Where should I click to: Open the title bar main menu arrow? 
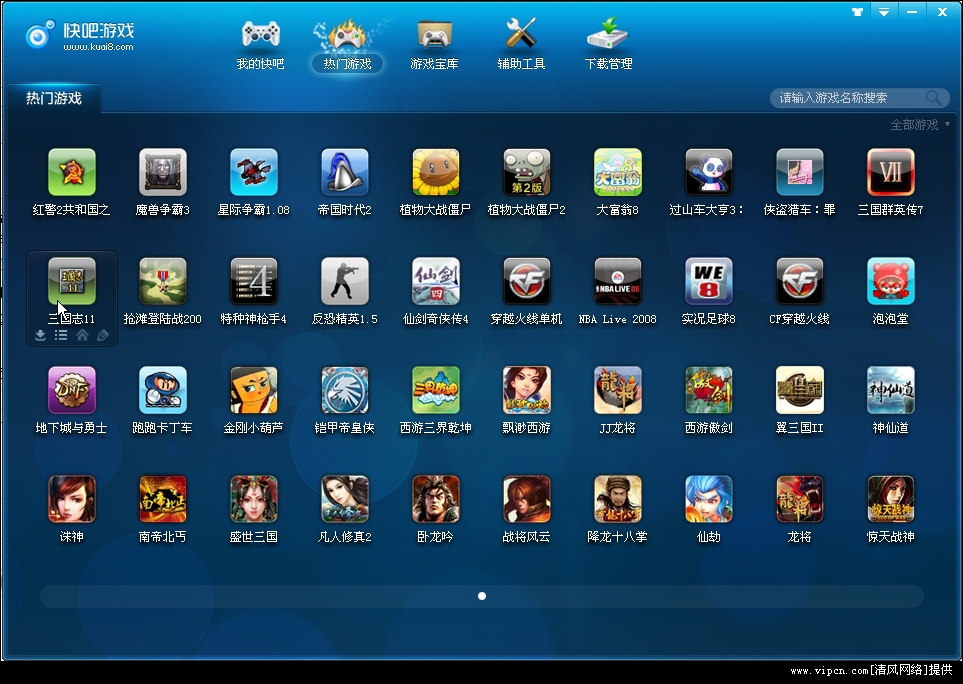pyautogui.click(x=884, y=12)
